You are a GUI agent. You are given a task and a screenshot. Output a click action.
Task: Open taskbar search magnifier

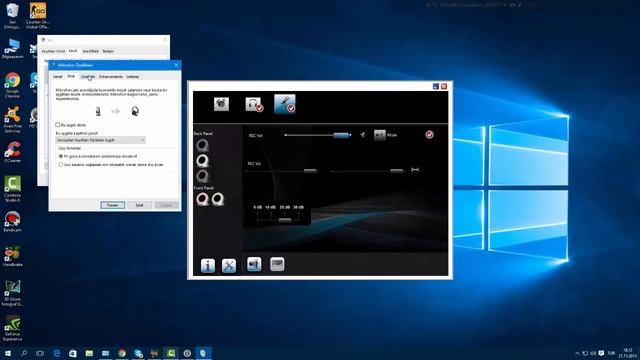(x=24, y=353)
